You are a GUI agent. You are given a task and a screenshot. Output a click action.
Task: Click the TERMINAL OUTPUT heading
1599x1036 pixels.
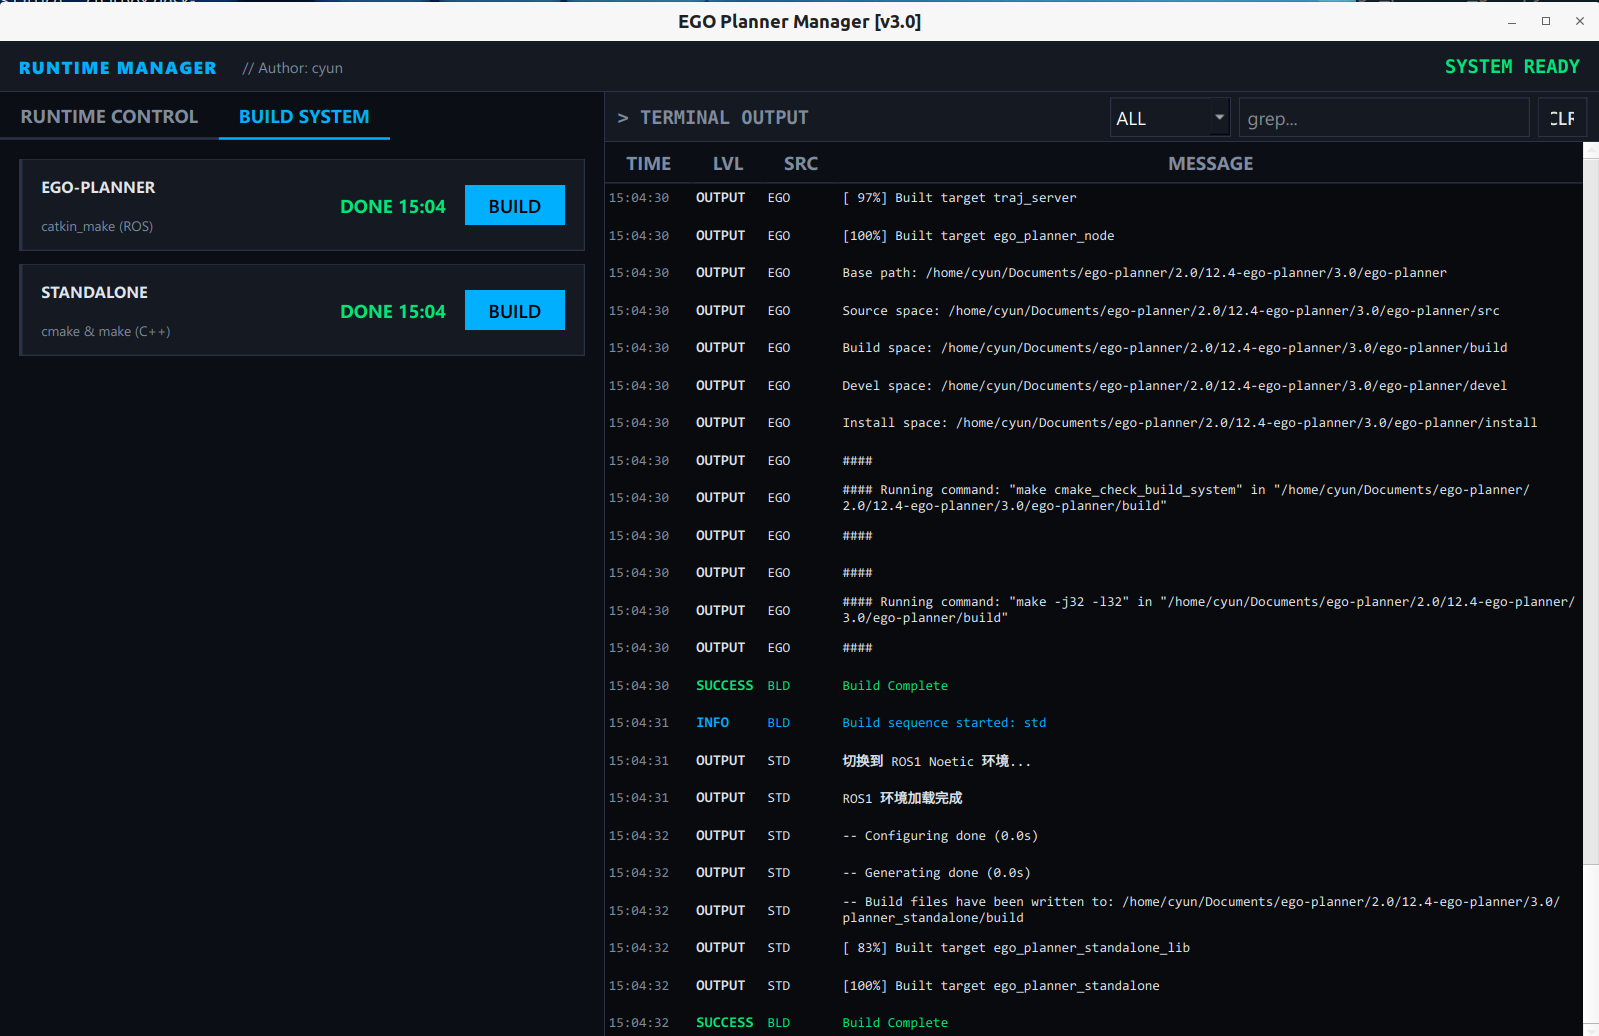point(724,118)
